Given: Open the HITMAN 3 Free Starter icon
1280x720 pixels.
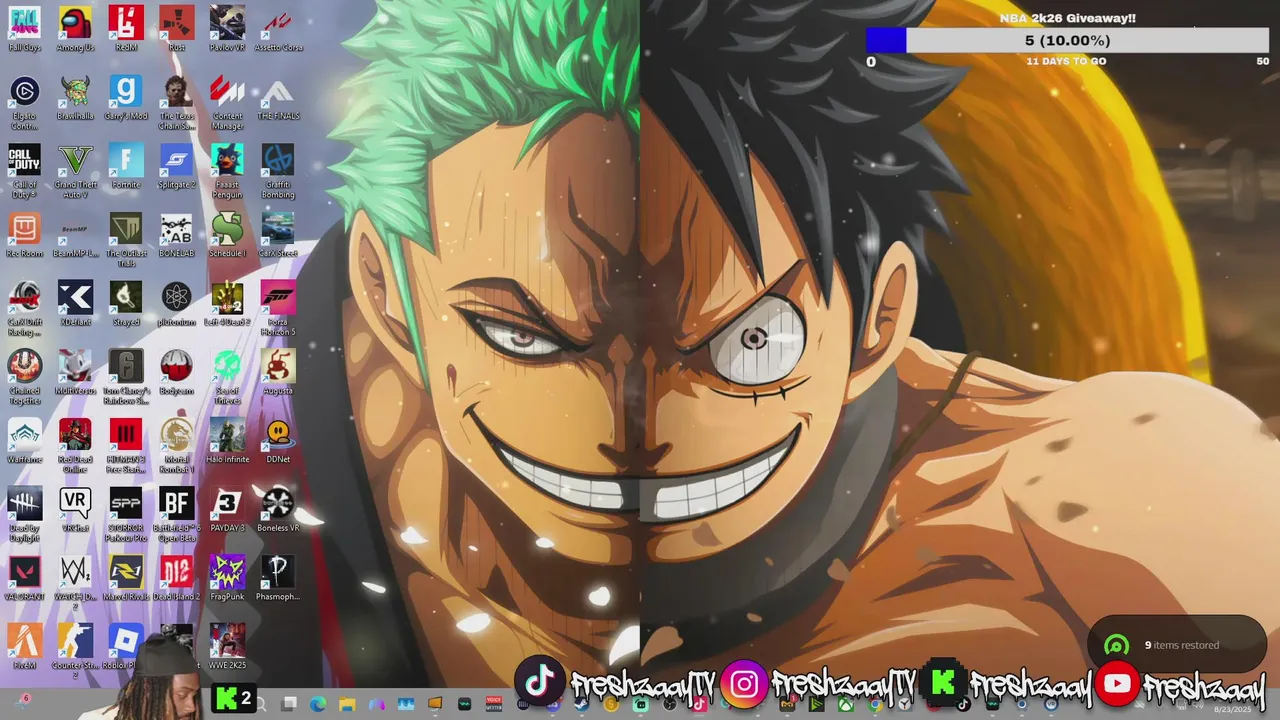Looking at the screenshot, I should click(x=126, y=445).
